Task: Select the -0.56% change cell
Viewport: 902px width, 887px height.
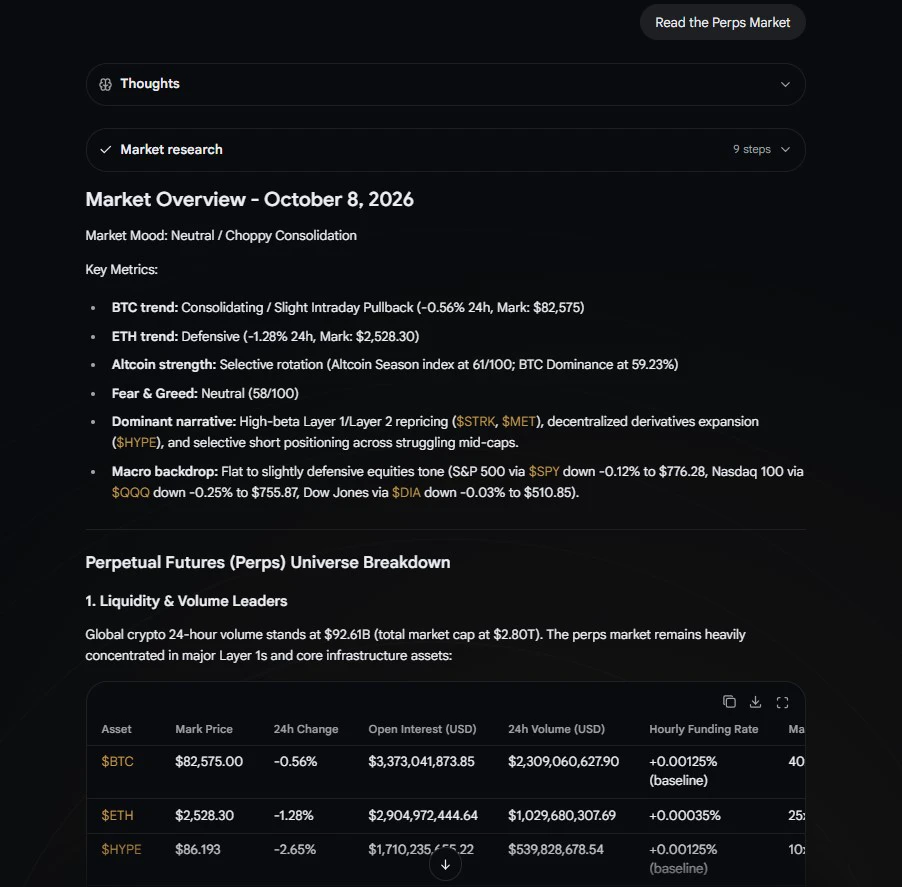Action: [295, 762]
